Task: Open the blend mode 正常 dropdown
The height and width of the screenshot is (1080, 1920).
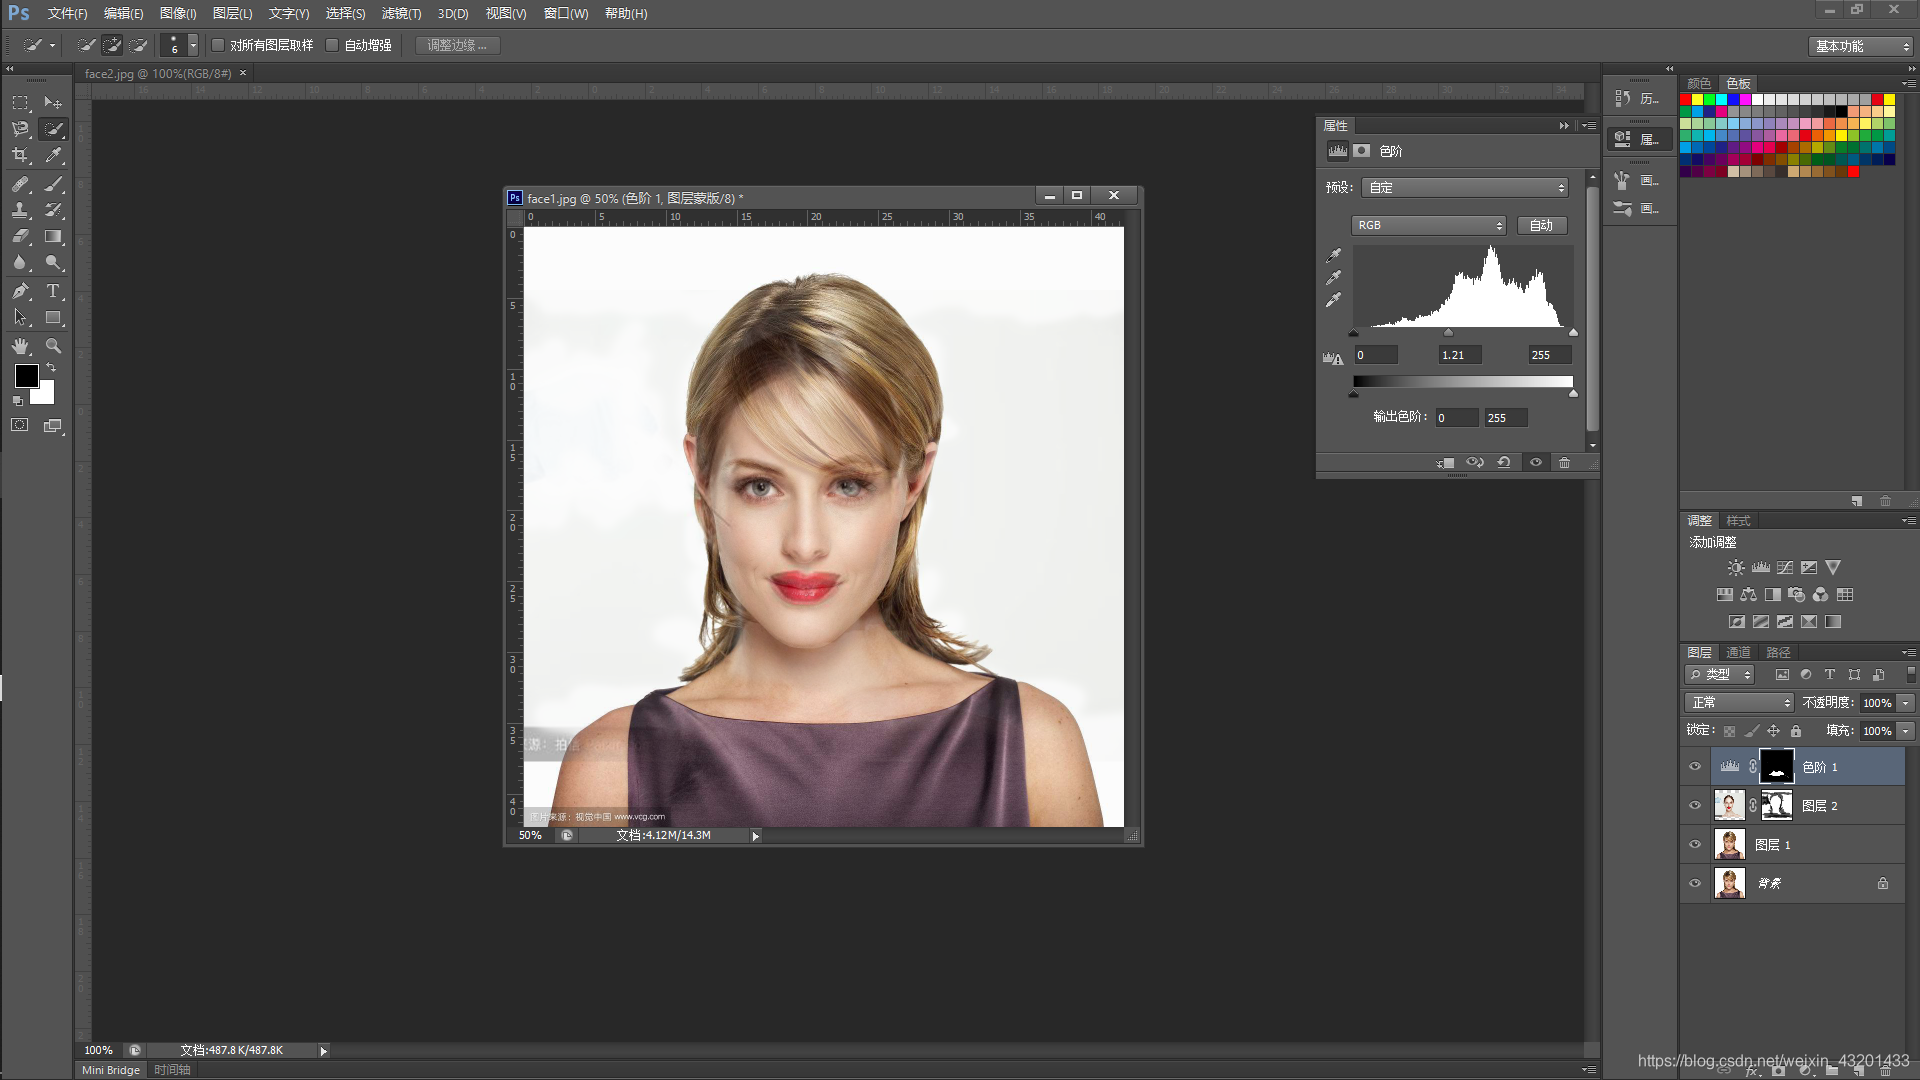Action: click(x=1740, y=703)
